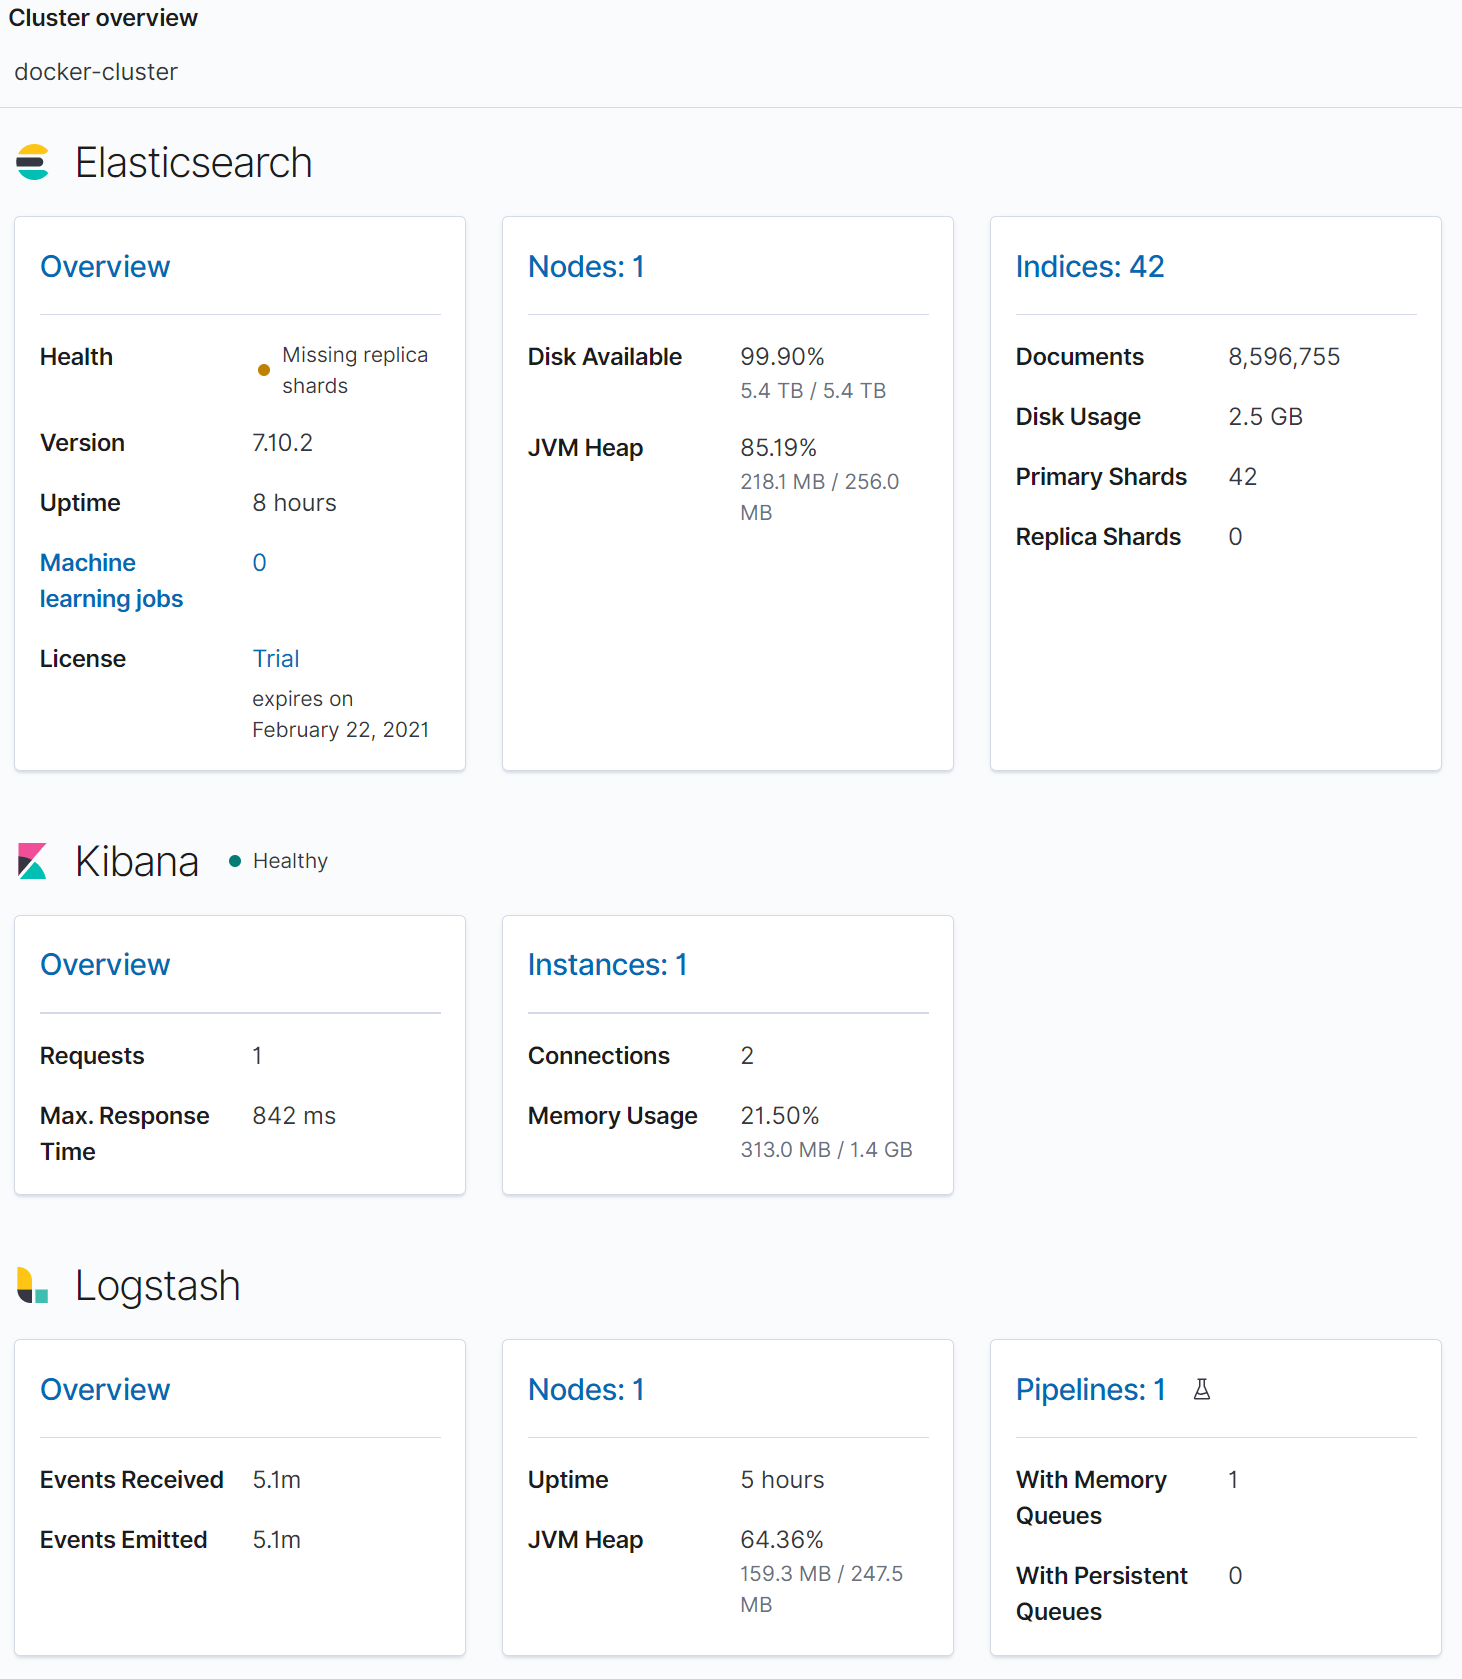Click disk size 5.4 TB / 5.4 TB

coord(813,391)
